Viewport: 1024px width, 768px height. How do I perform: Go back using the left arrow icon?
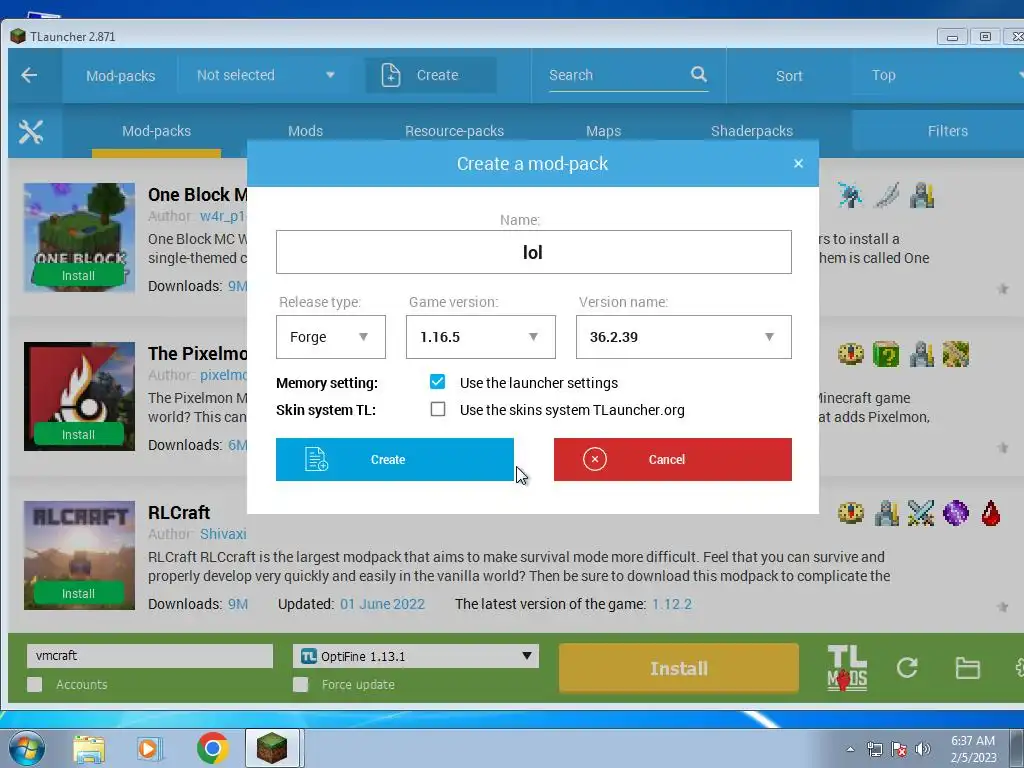(29, 75)
